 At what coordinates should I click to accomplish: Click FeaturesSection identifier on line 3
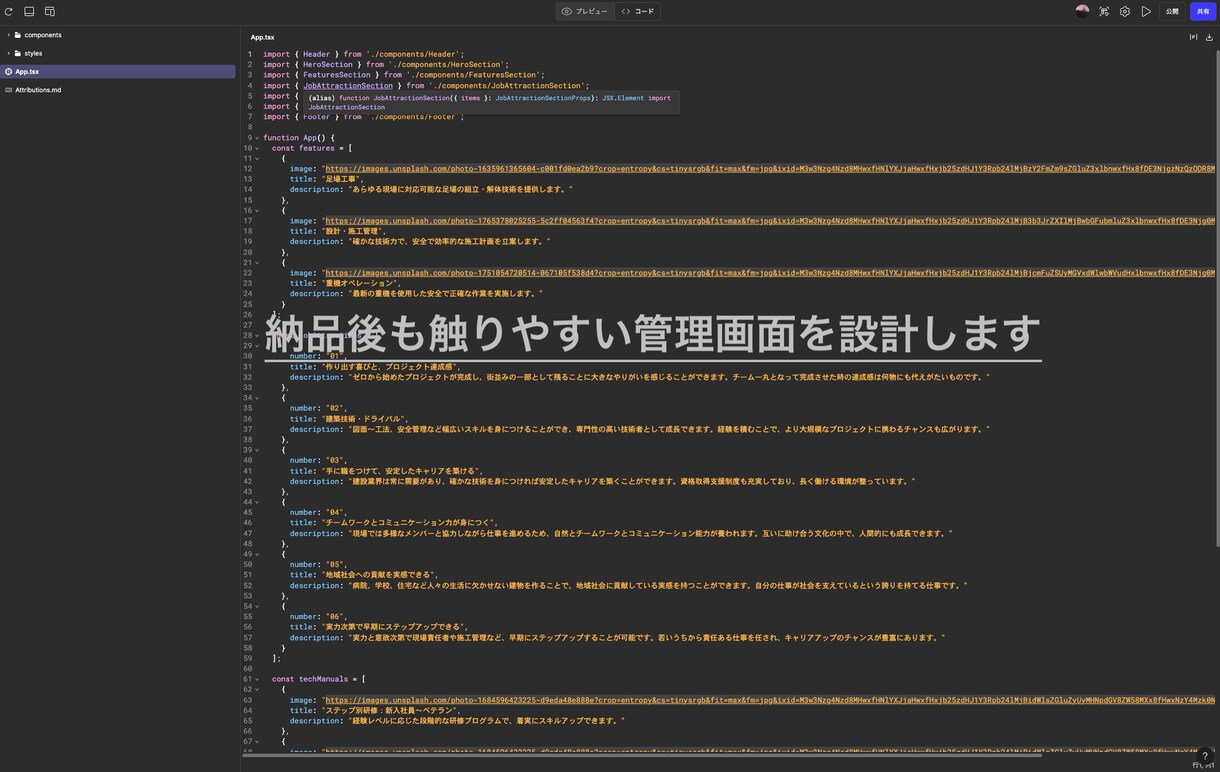point(337,75)
